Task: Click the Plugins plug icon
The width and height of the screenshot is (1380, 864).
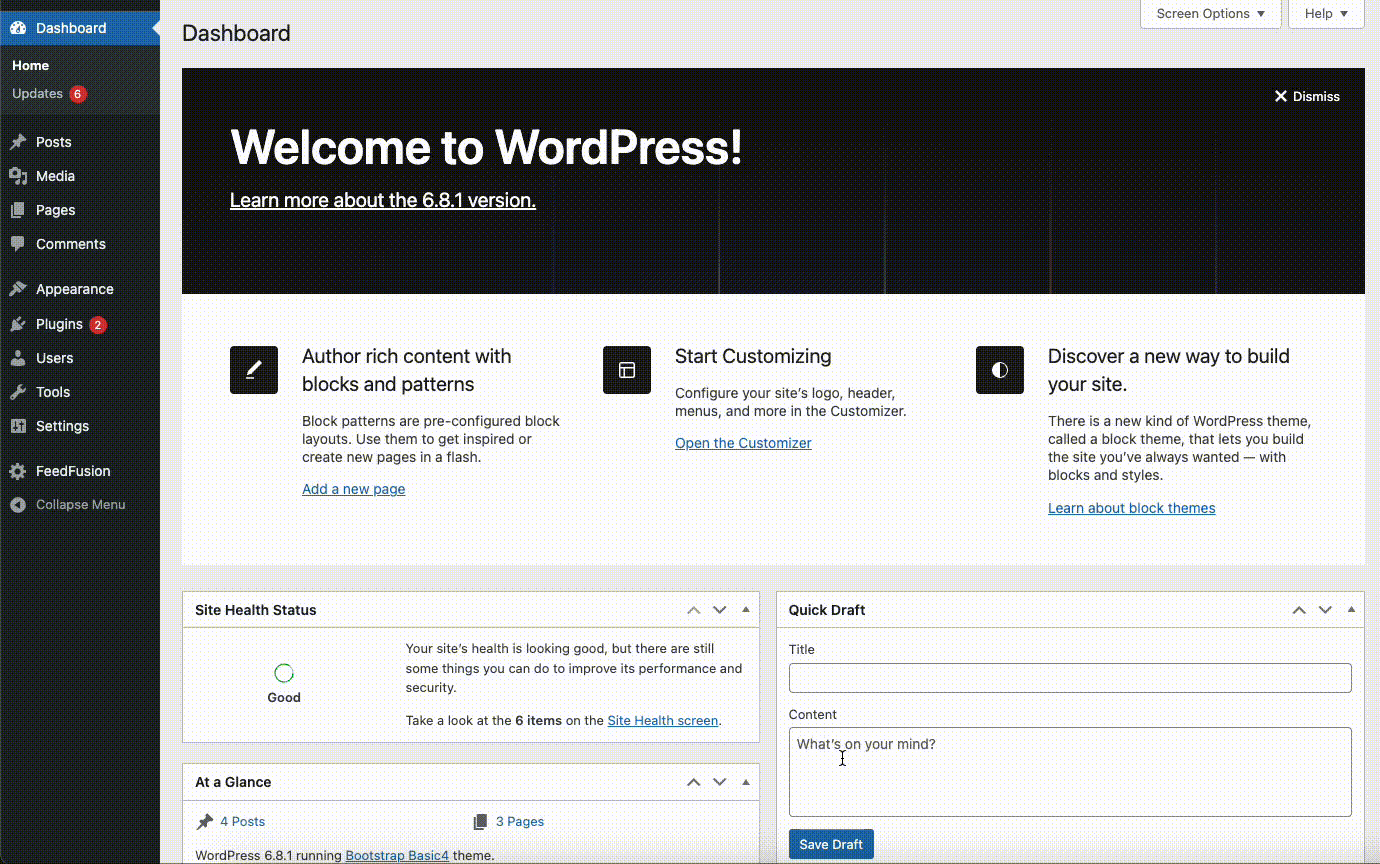Action: 18,324
